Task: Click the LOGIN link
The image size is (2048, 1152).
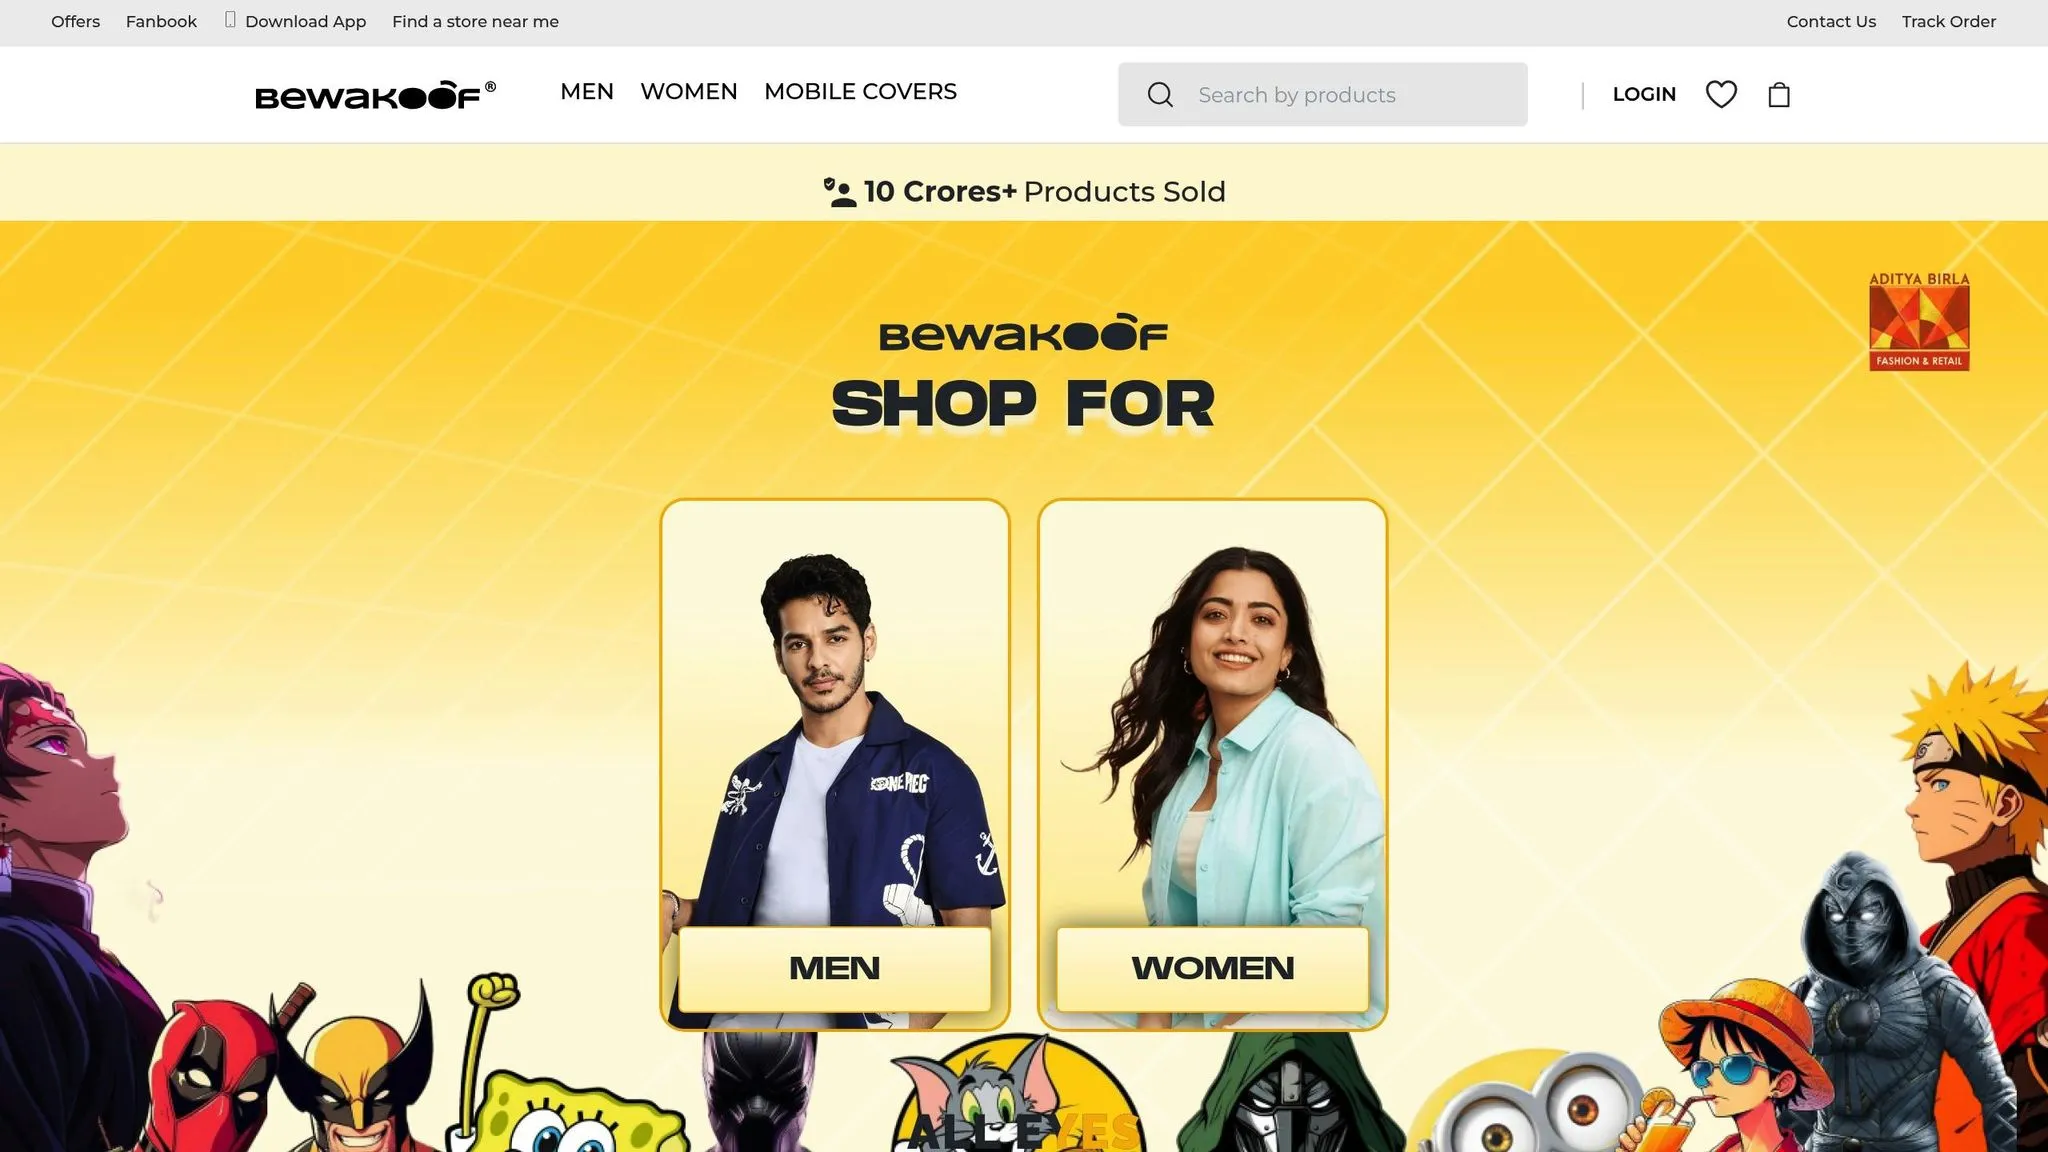Action: click(x=1644, y=94)
